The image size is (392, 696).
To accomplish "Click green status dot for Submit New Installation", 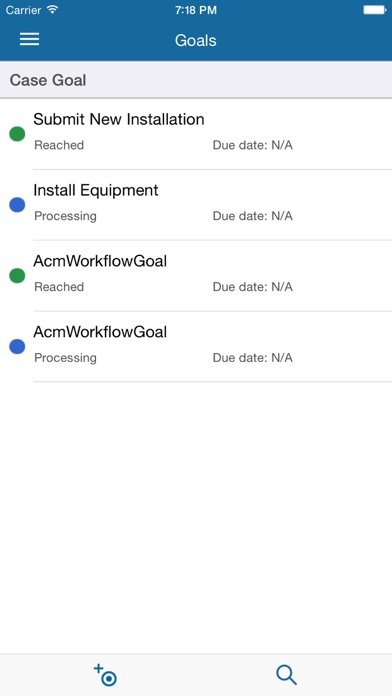I will click(x=17, y=134).
